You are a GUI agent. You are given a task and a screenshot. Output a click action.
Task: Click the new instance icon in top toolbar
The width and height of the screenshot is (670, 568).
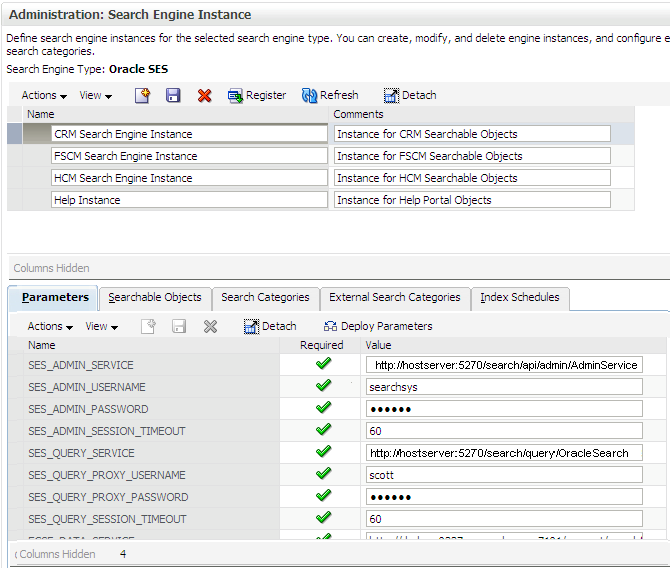pos(142,95)
